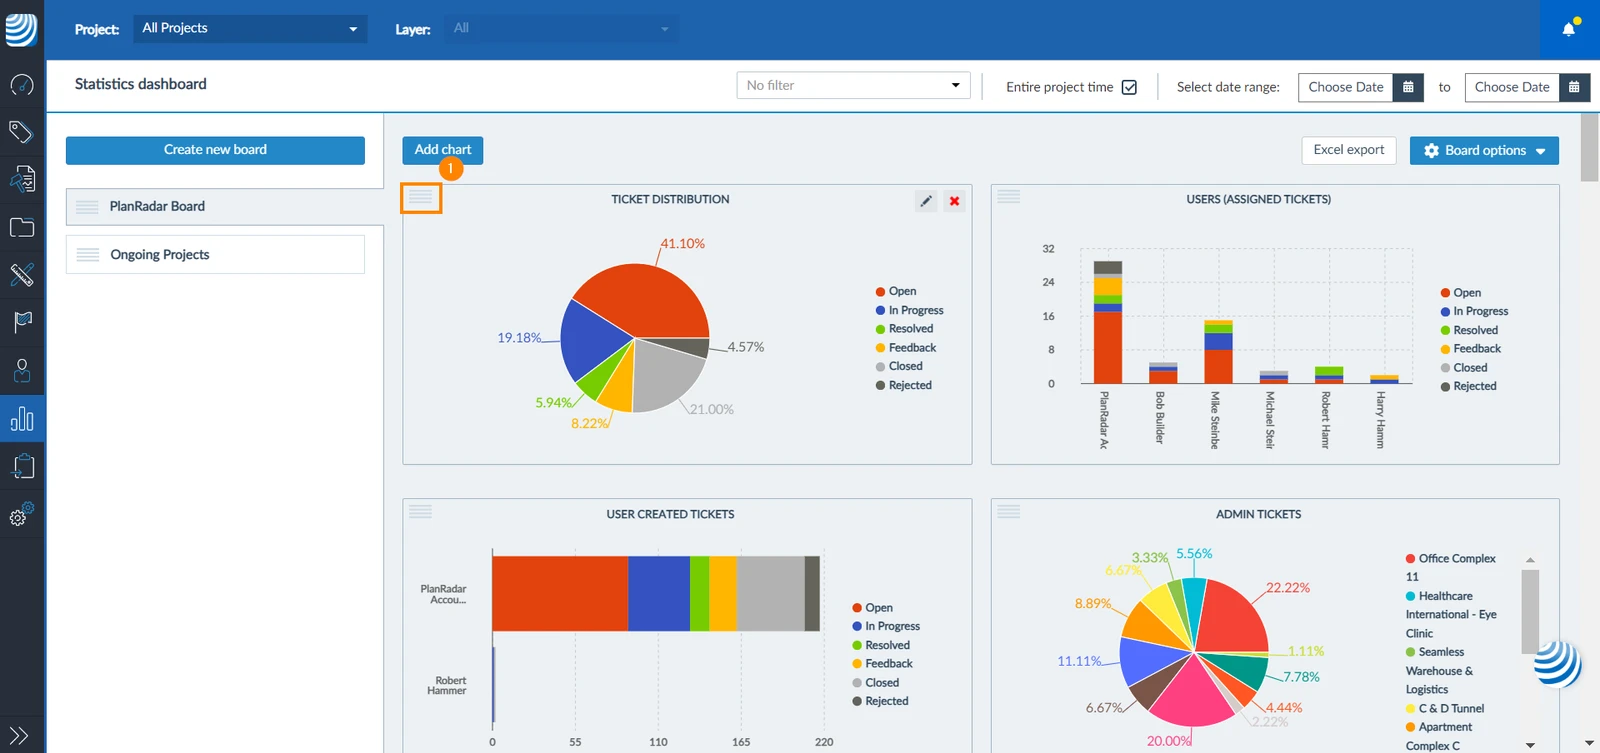Click the calendar icon of the end date
The width and height of the screenshot is (1600, 753).
1574,87
